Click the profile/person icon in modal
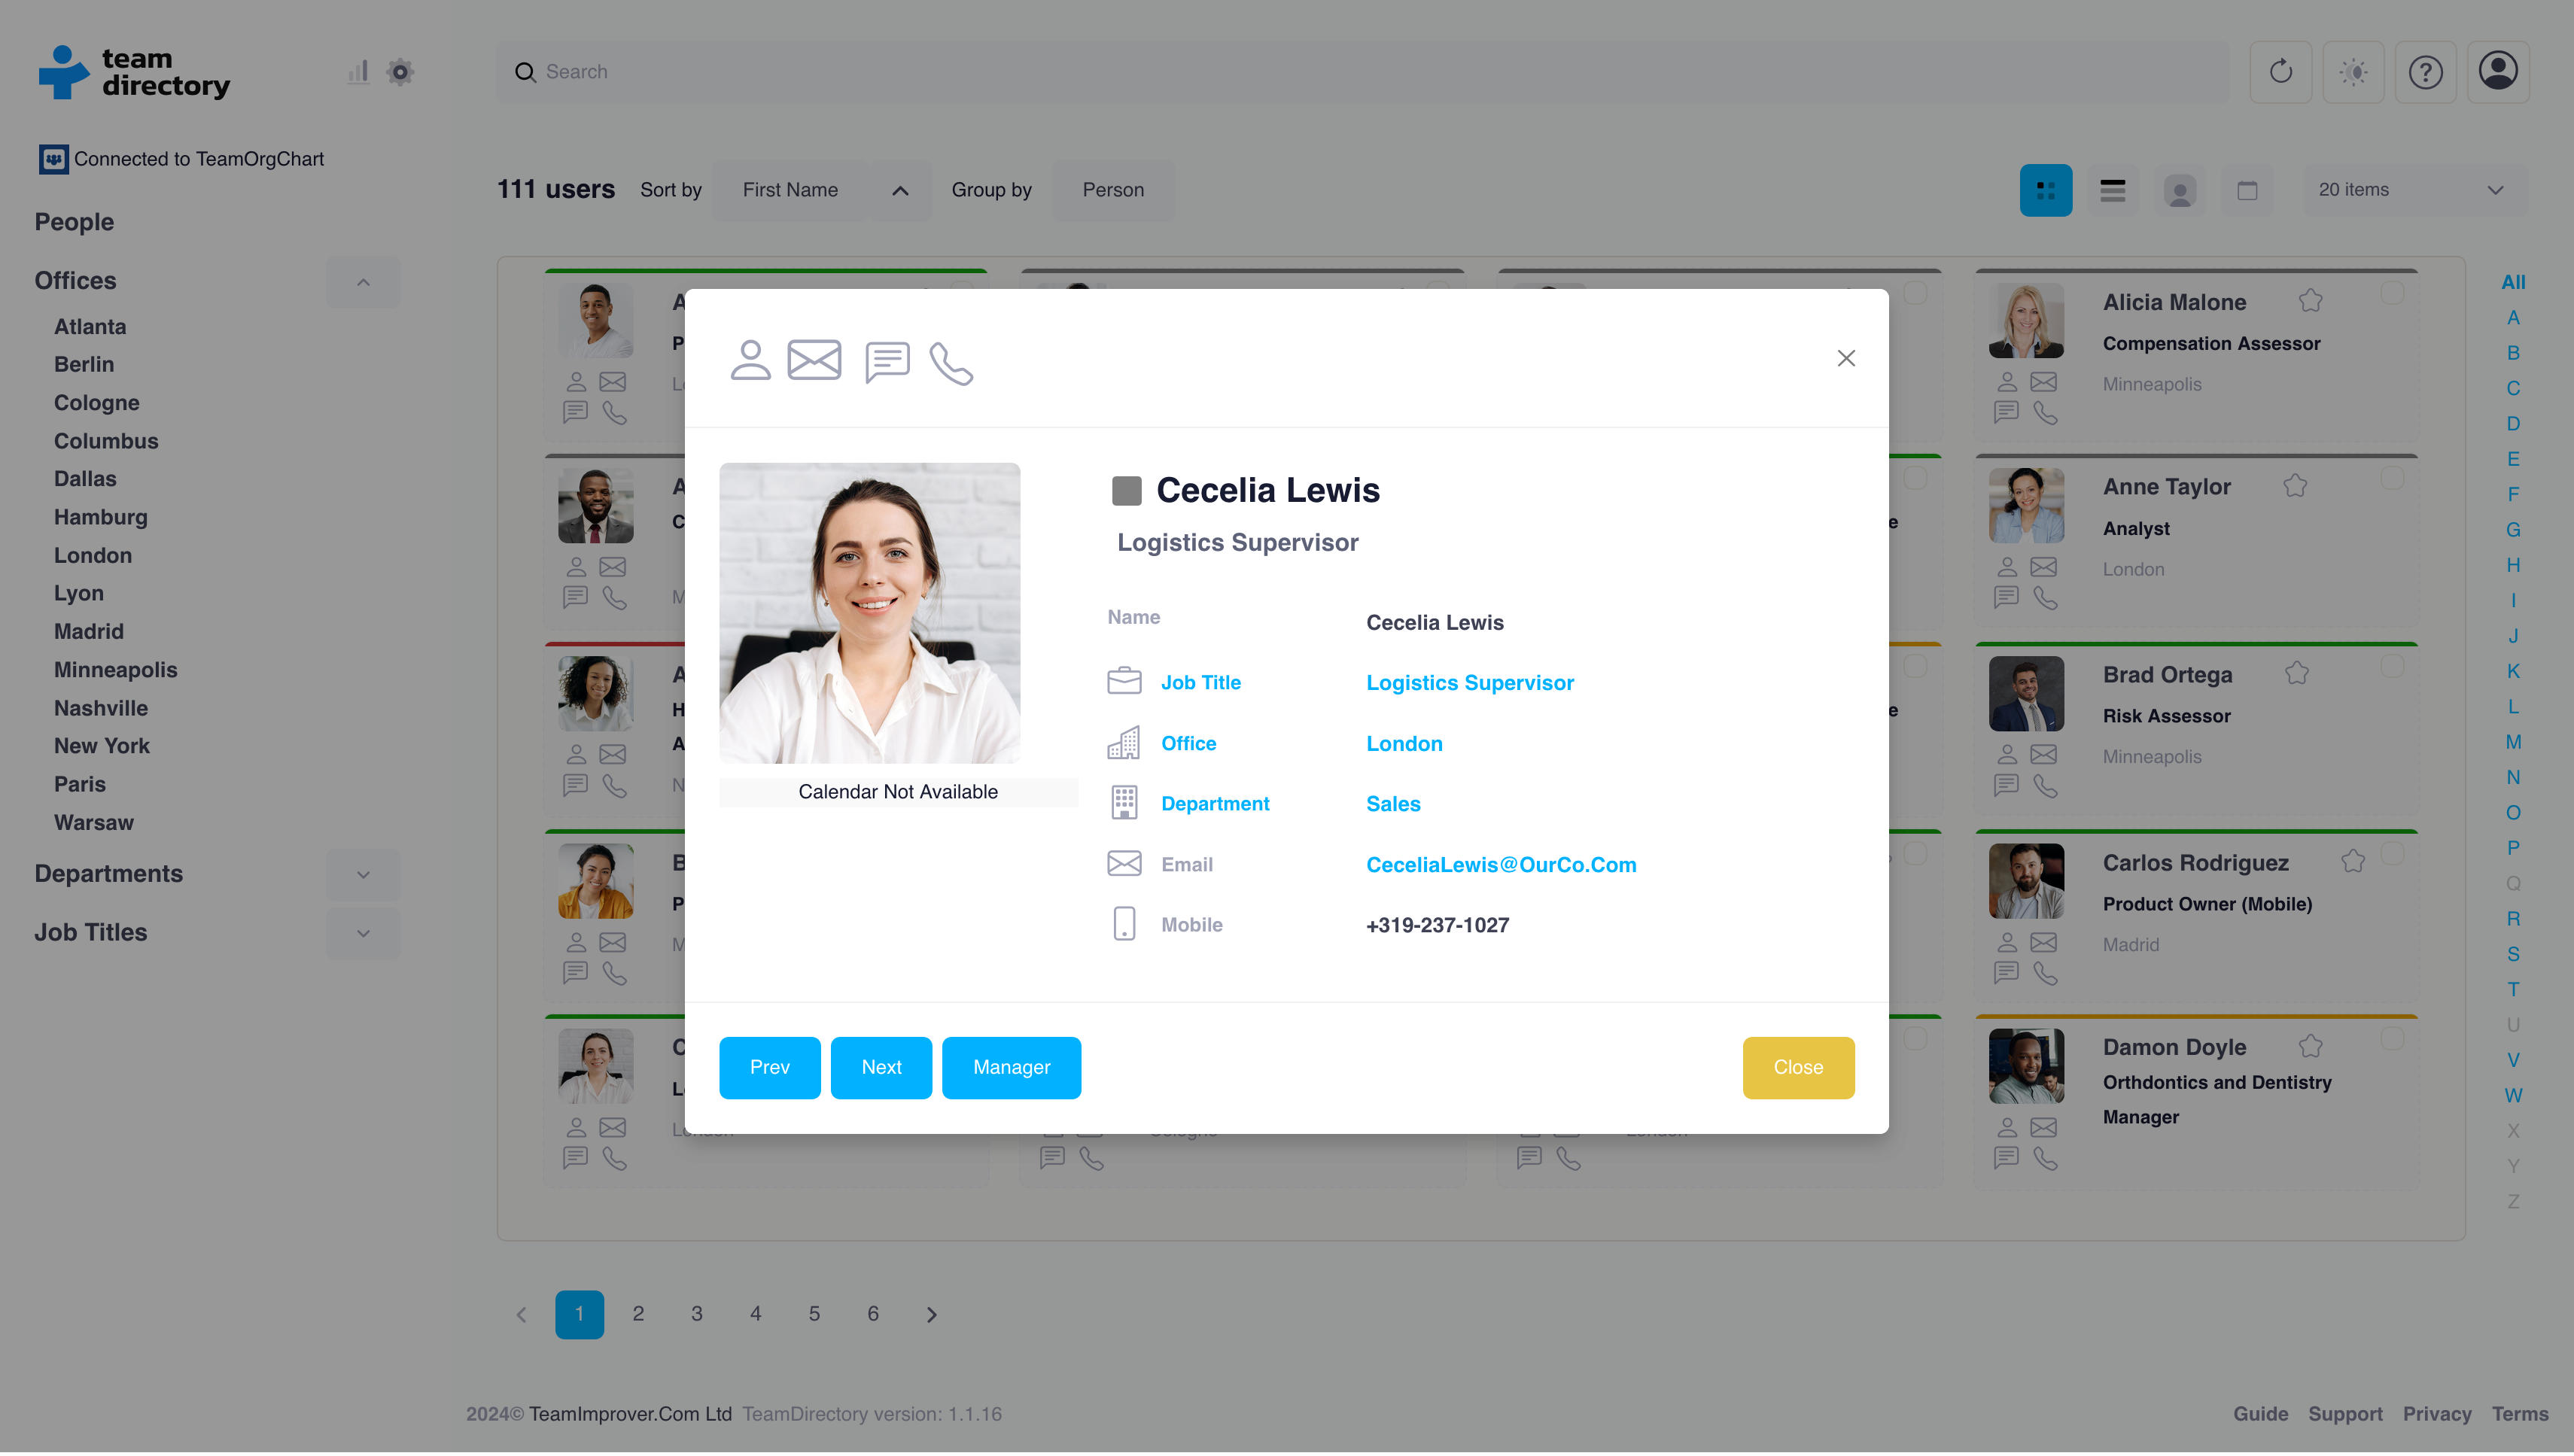The image size is (2574, 1456). 750,359
